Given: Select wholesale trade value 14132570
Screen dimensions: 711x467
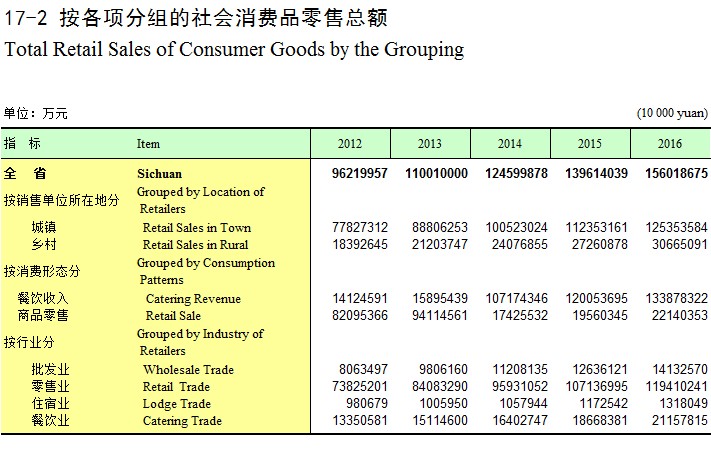Looking at the screenshot, I should click(x=680, y=369).
